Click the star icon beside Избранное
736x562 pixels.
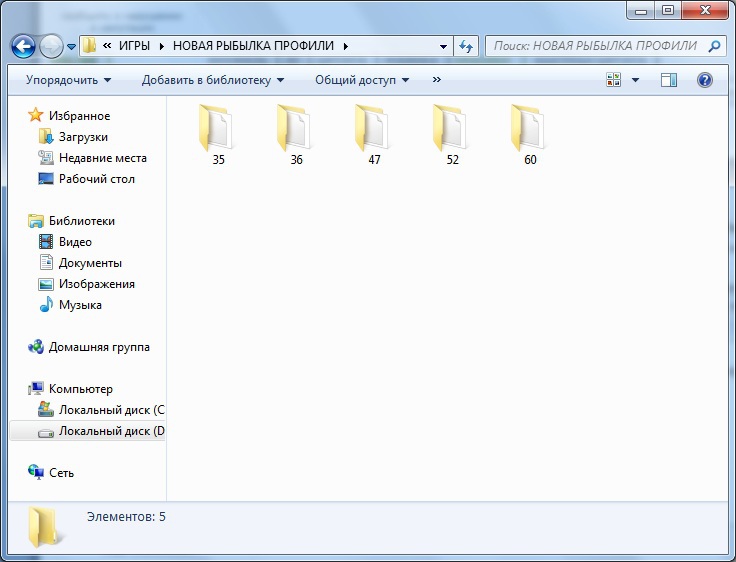click(x=36, y=115)
